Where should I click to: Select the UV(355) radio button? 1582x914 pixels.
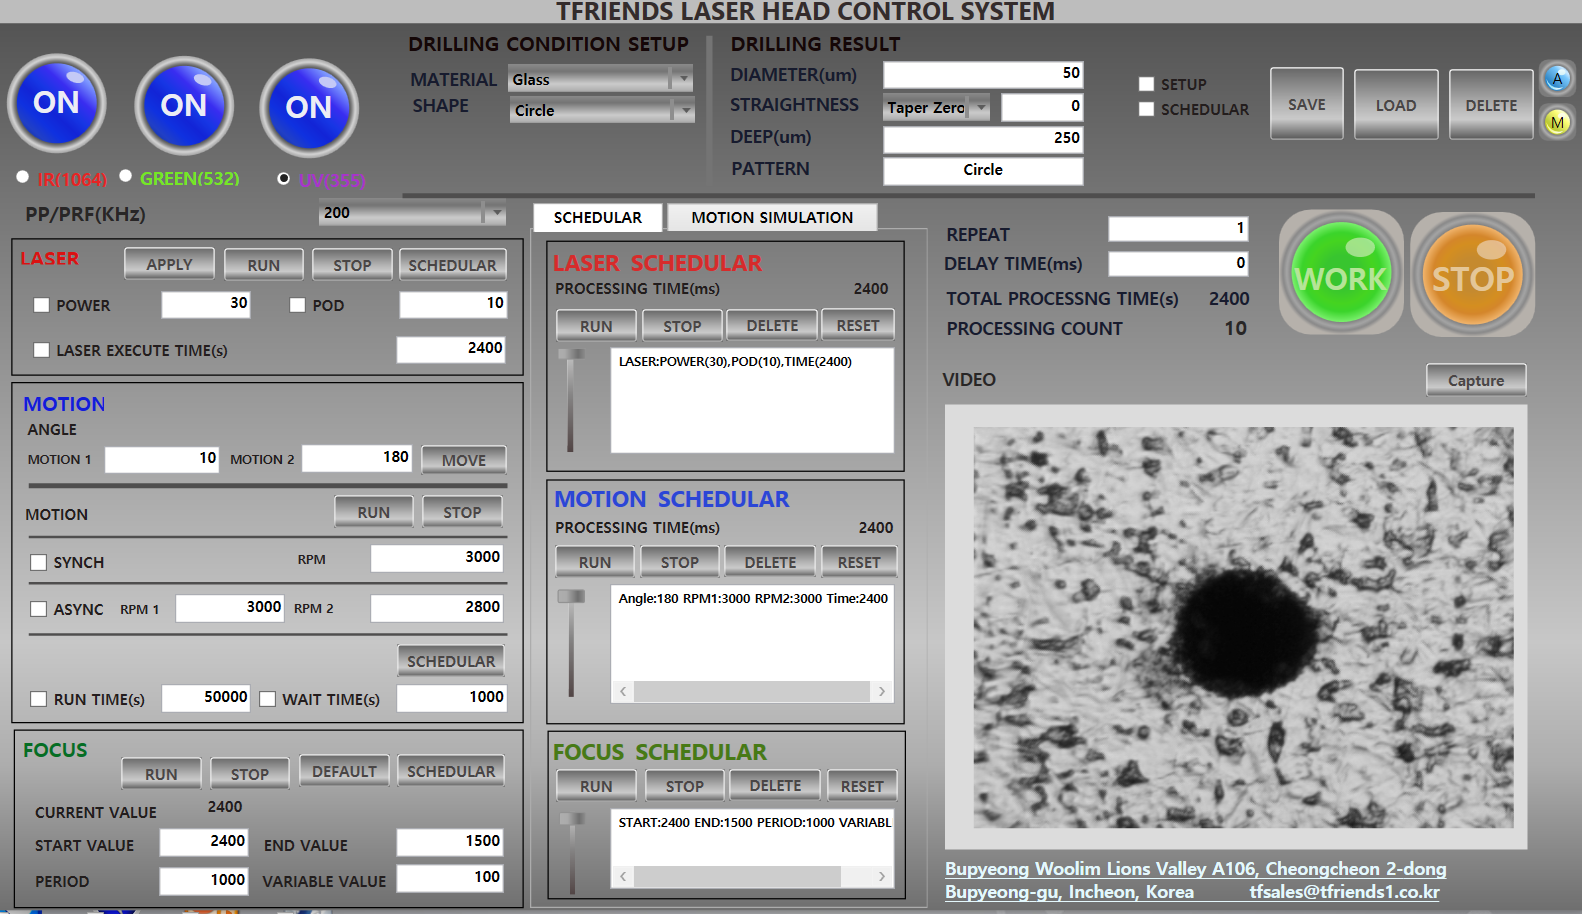point(284,178)
